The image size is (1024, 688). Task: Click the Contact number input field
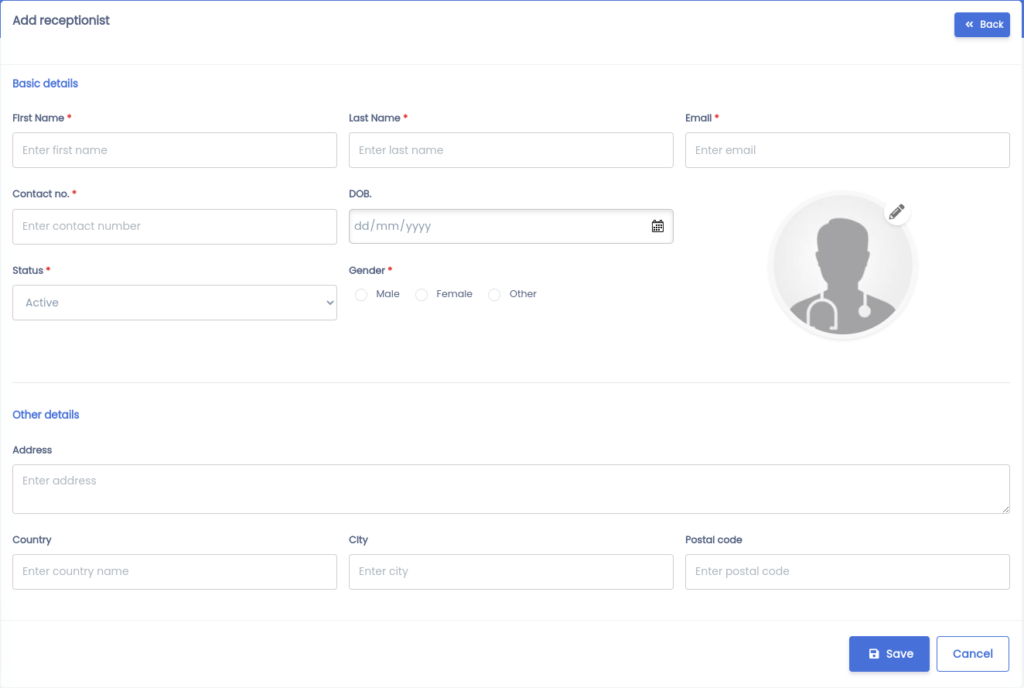point(174,227)
